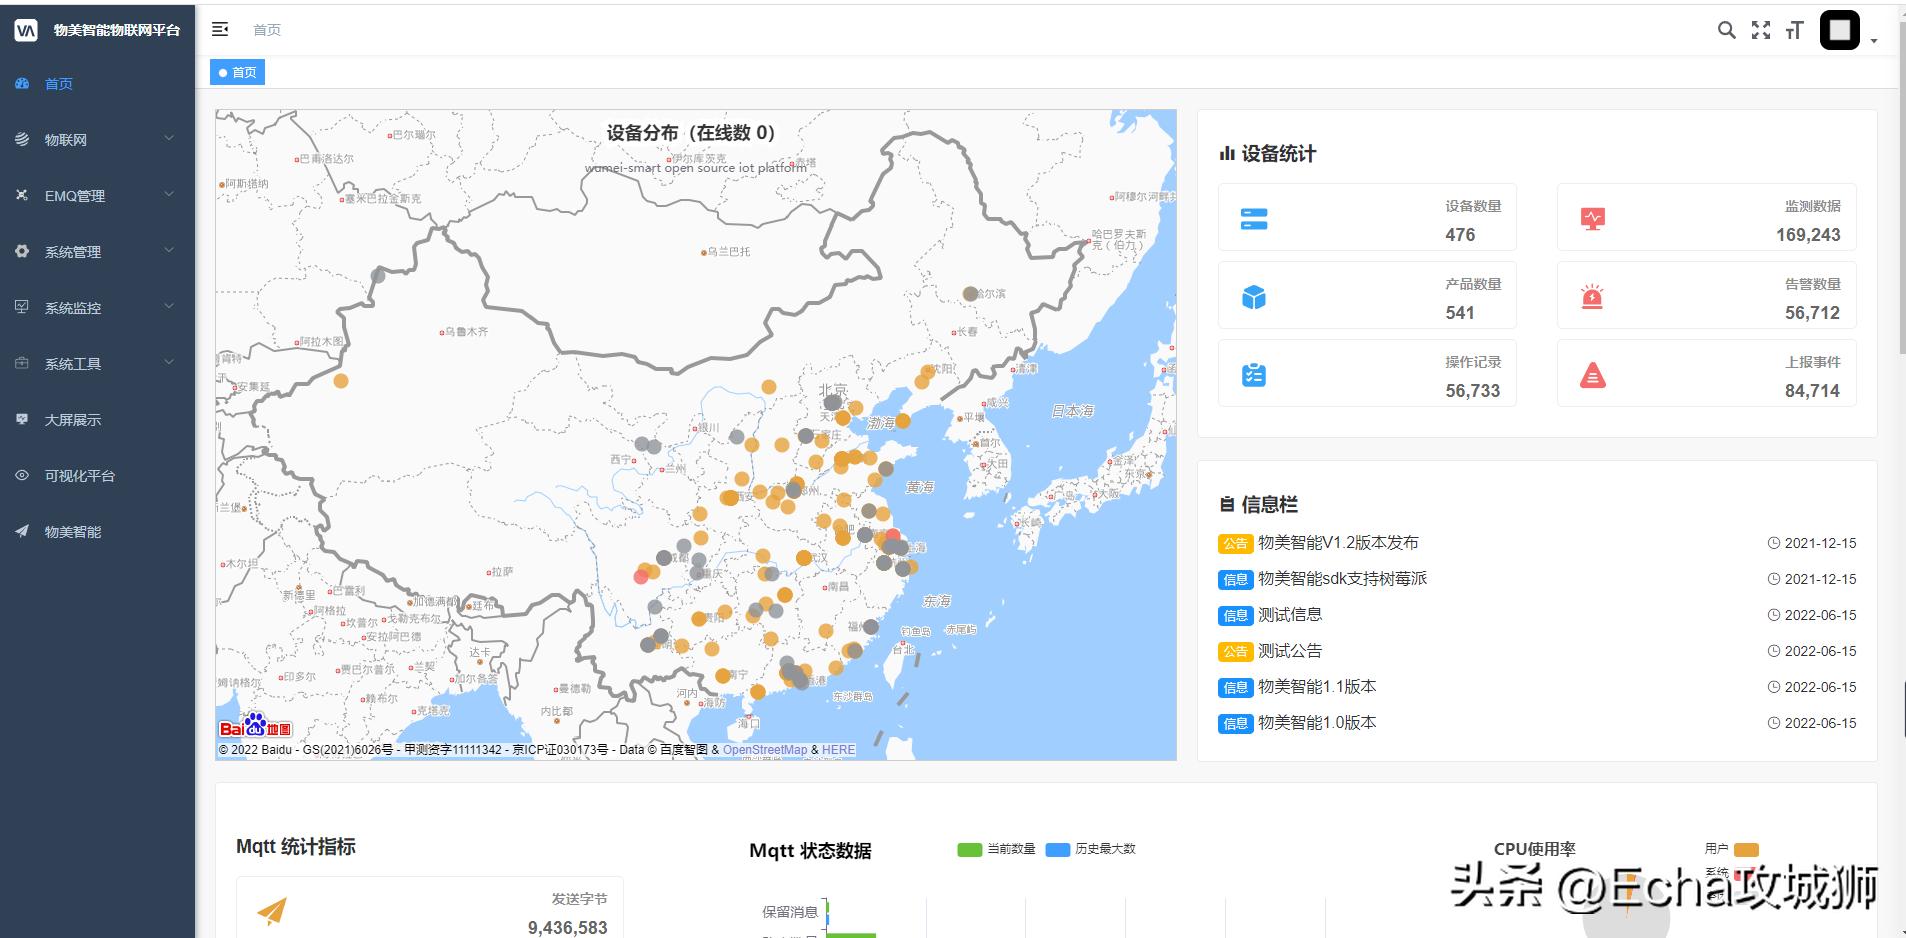Click the 监测数据 red monitor icon
Screen dimensions: 1906x938
[x=1594, y=217]
